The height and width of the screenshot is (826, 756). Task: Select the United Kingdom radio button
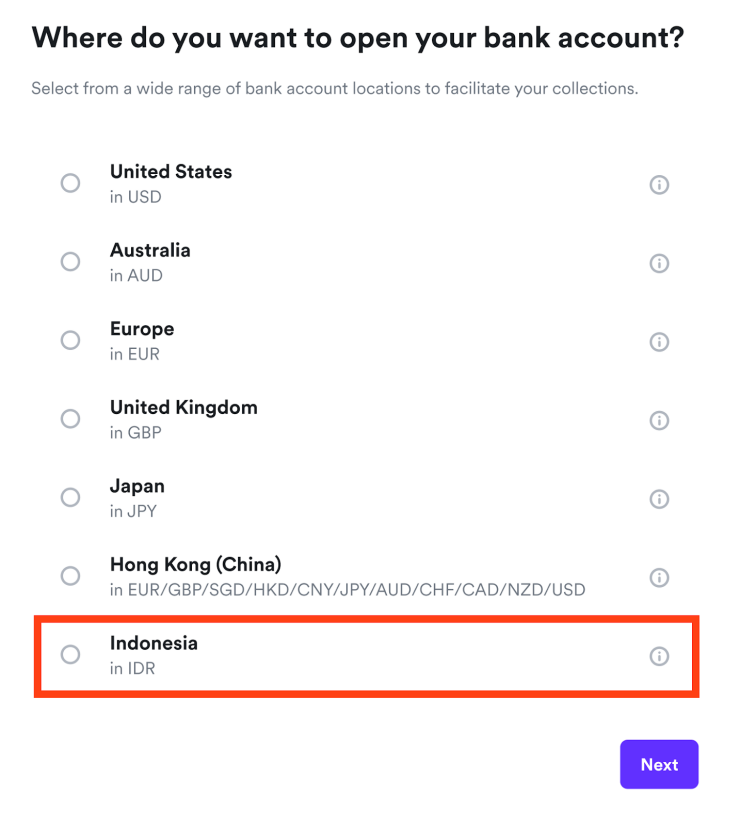(70, 419)
